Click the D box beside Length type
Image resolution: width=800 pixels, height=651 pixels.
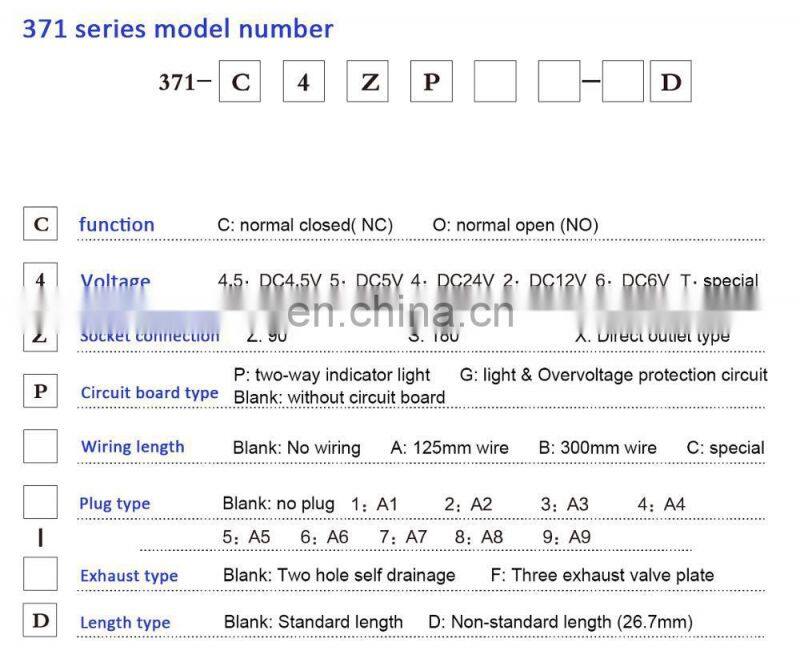click(40, 620)
